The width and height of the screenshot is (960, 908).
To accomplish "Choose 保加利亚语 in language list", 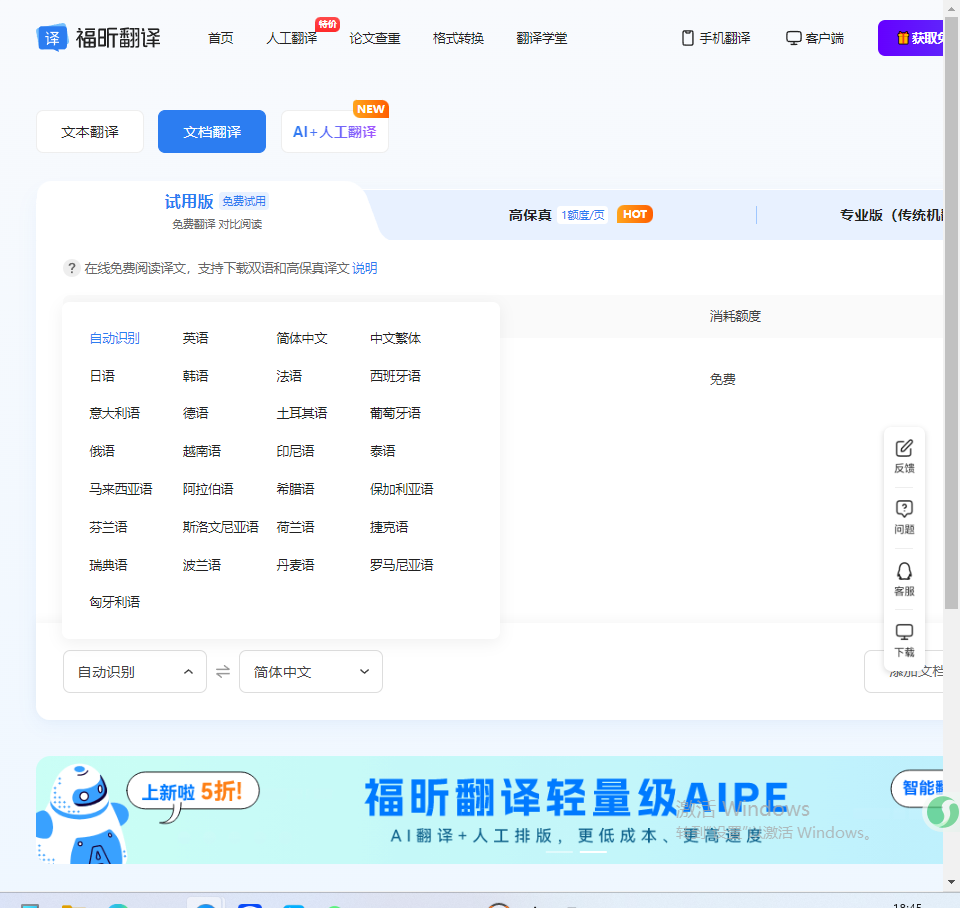I will 402,489.
